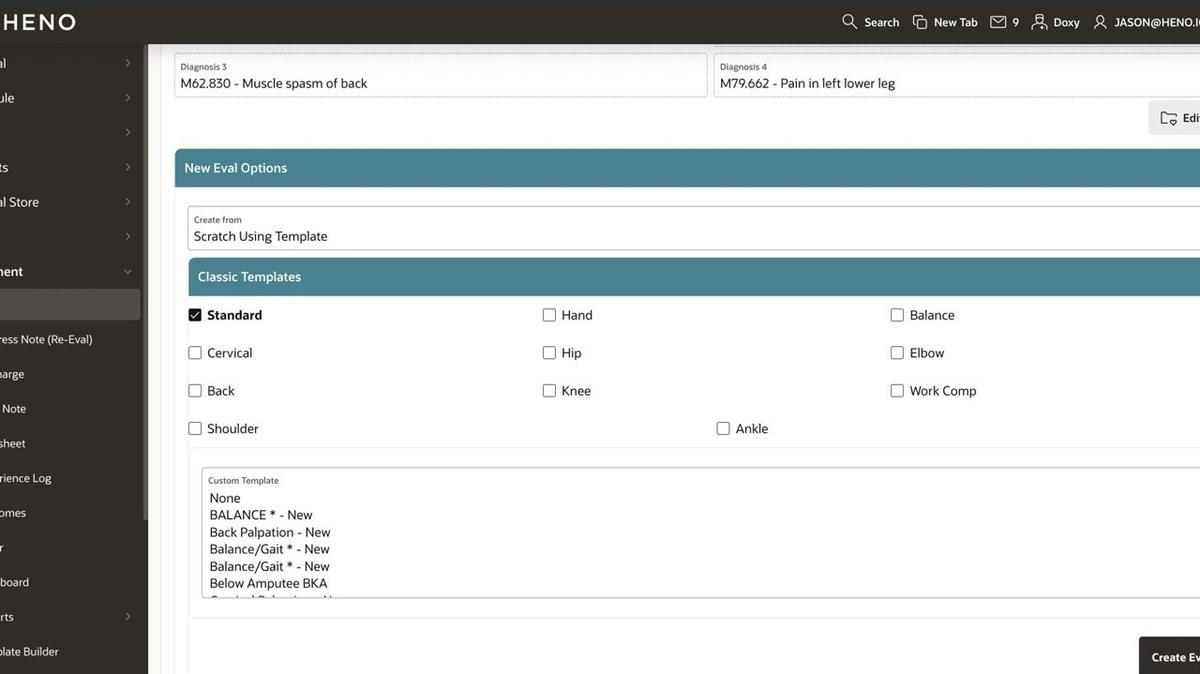Enable the Knee template checkbox
Image resolution: width=1200 pixels, height=674 pixels.
click(x=549, y=390)
